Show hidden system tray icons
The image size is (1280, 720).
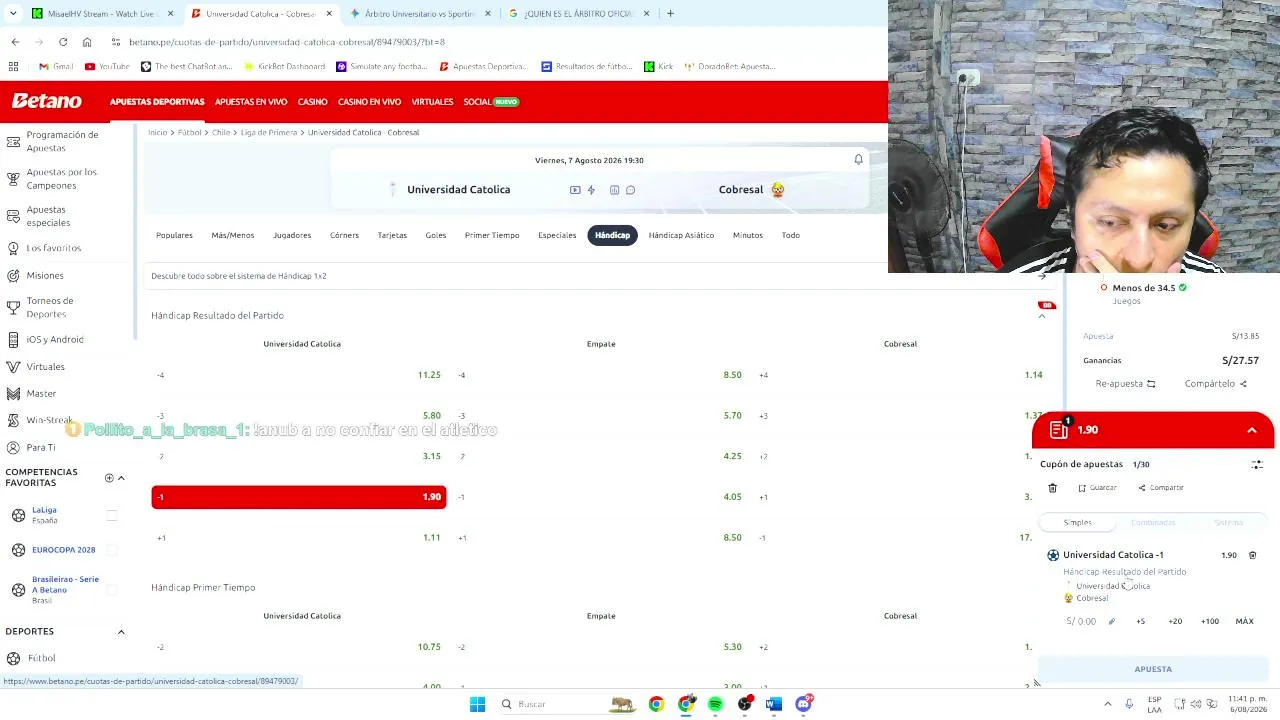click(x=1107, y=704)
